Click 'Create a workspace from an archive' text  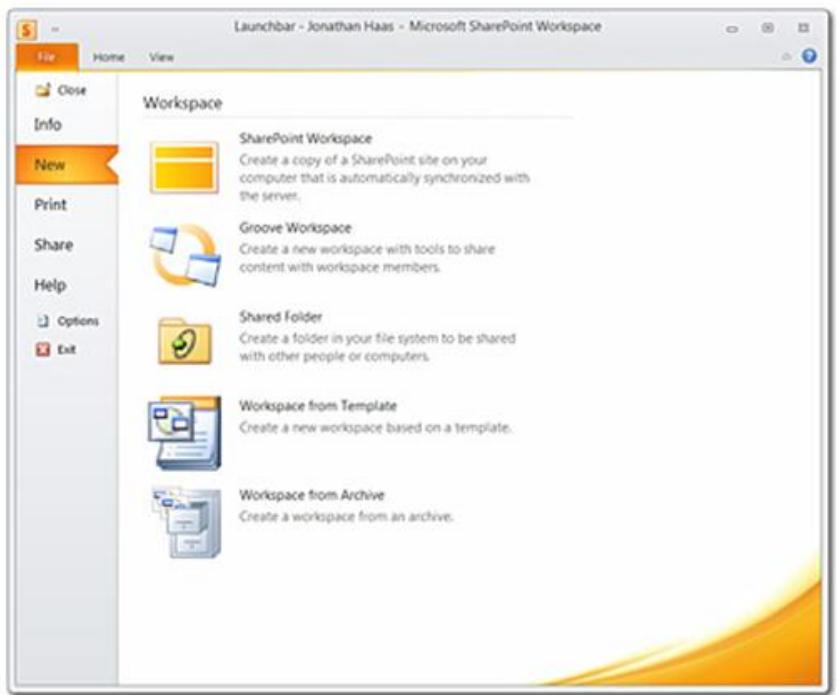(346, 517)
